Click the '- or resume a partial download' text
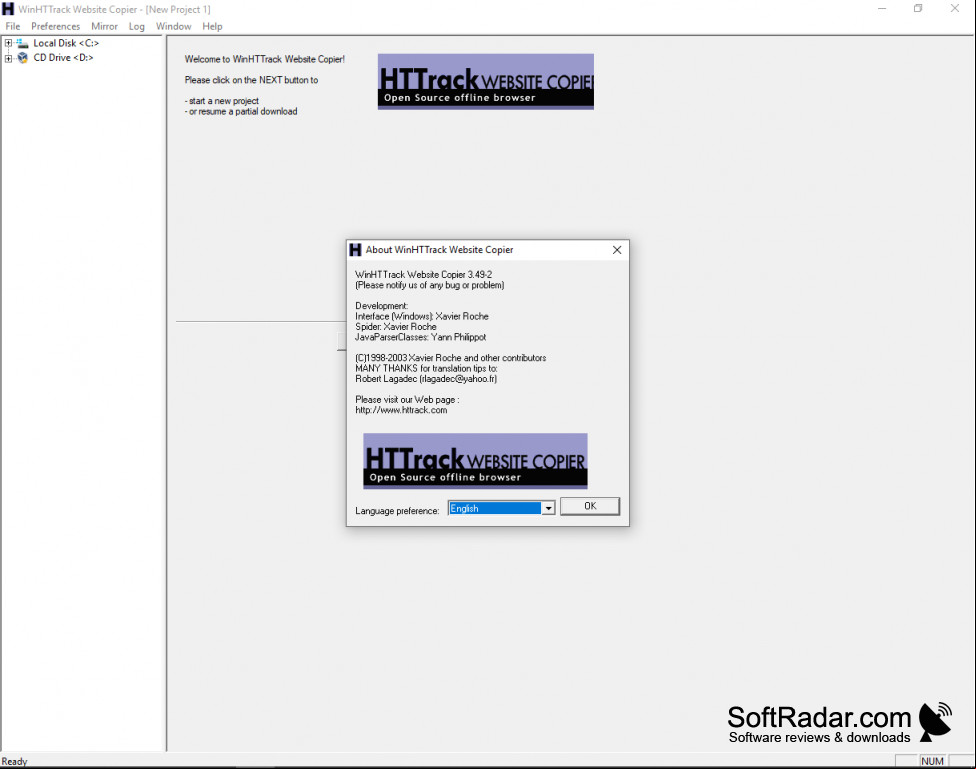Screen dimensions: 976x769 click(x=241, y=111)
